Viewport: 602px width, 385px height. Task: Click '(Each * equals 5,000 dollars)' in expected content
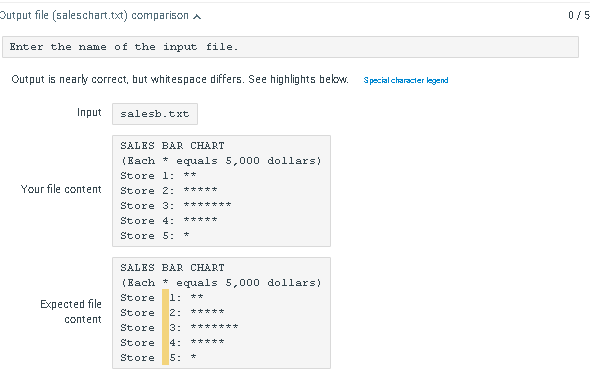pos(221,283)
